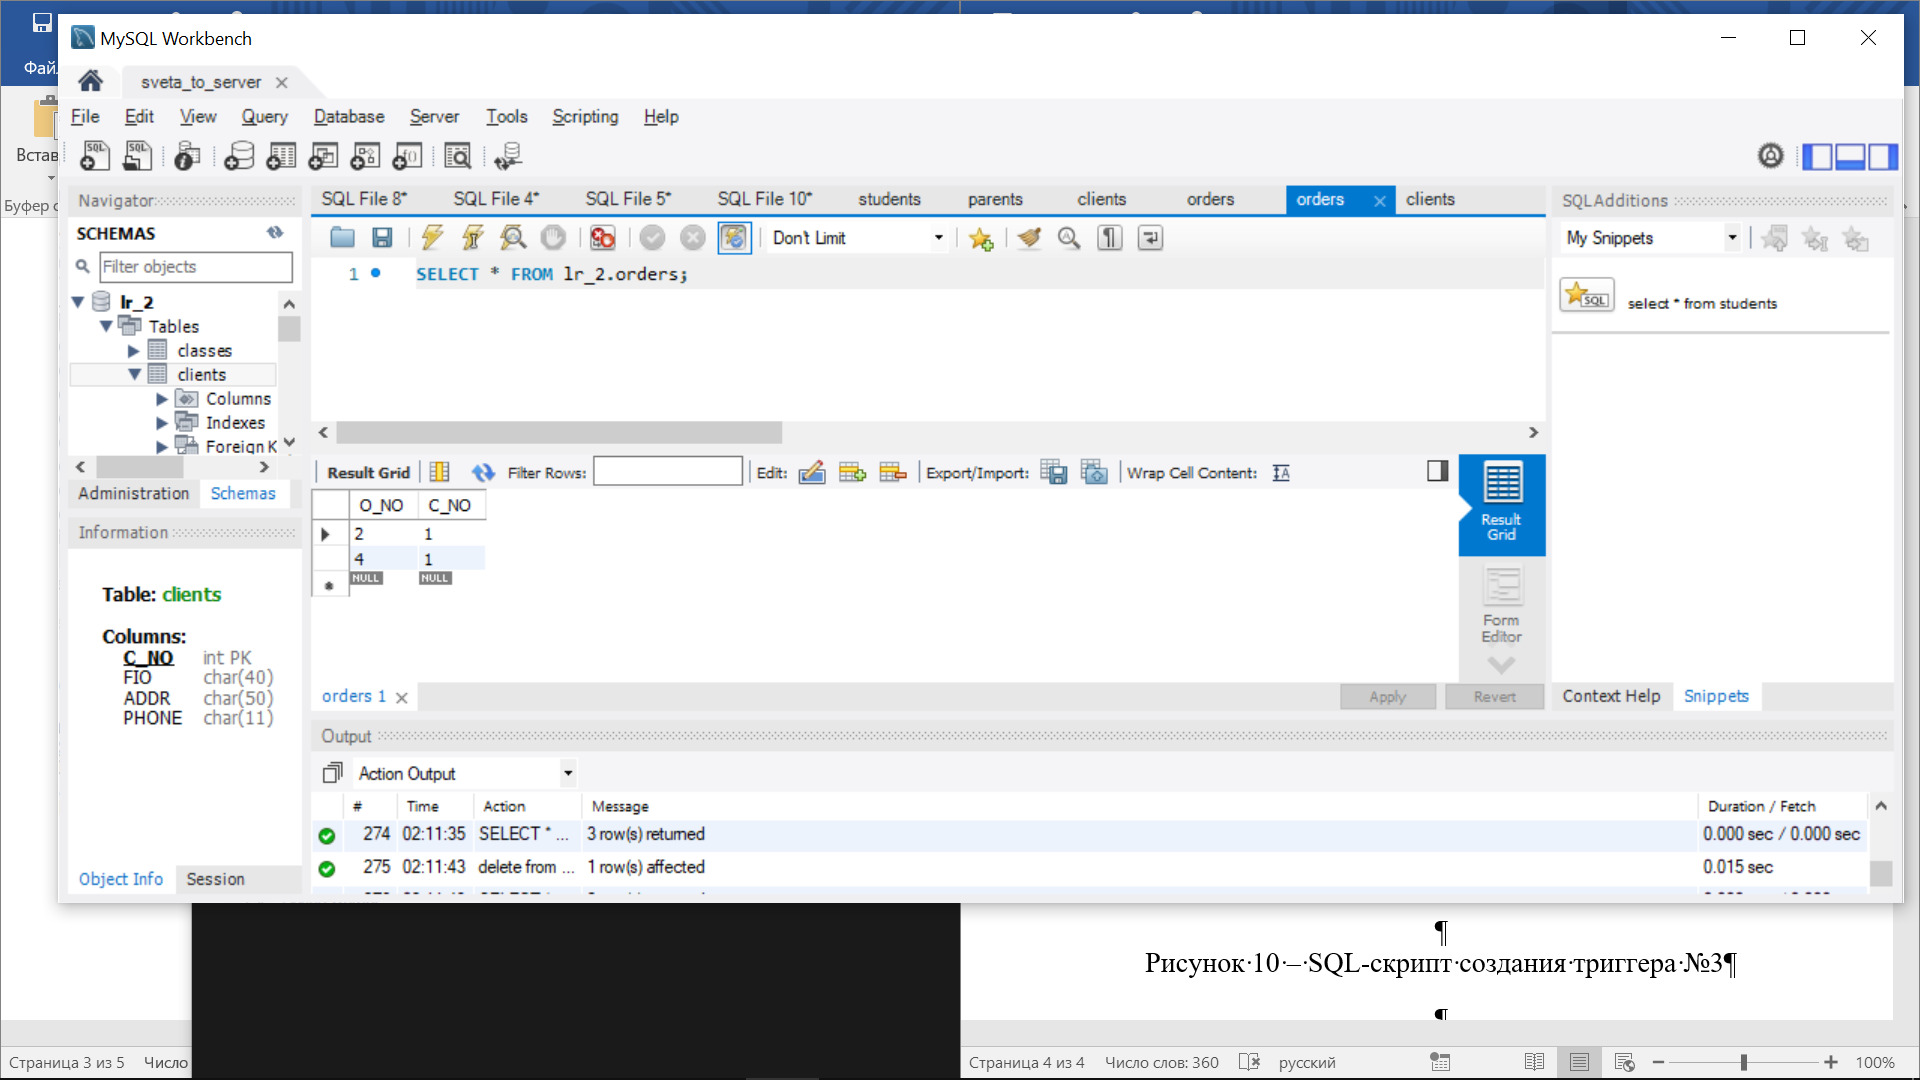Search table data icon in main toolbar

(457, 156)
